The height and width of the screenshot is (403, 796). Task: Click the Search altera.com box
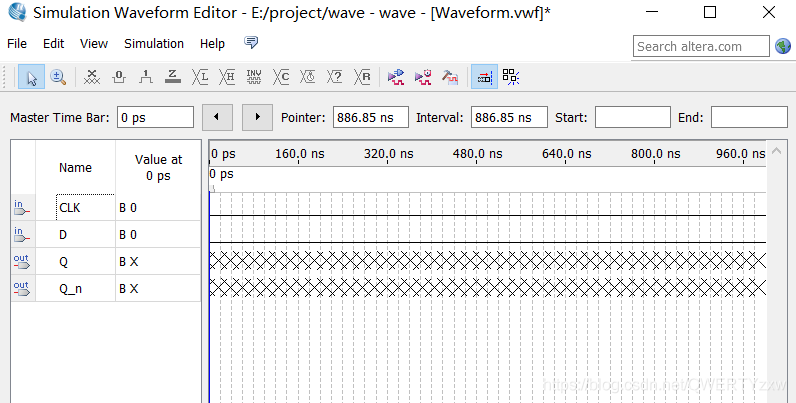click(x=701, y=46)
